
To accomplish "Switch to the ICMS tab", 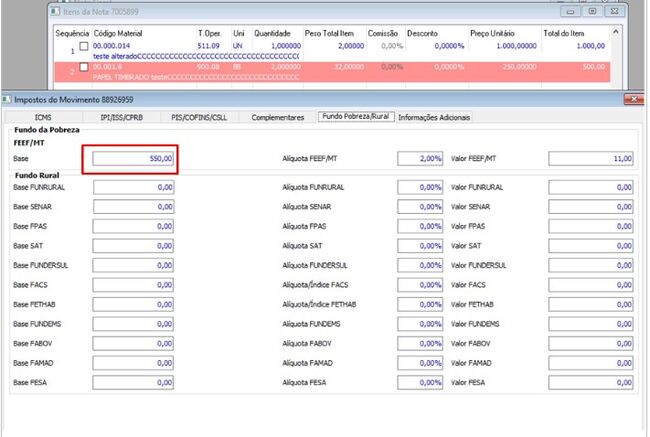I will click(43, 117).
